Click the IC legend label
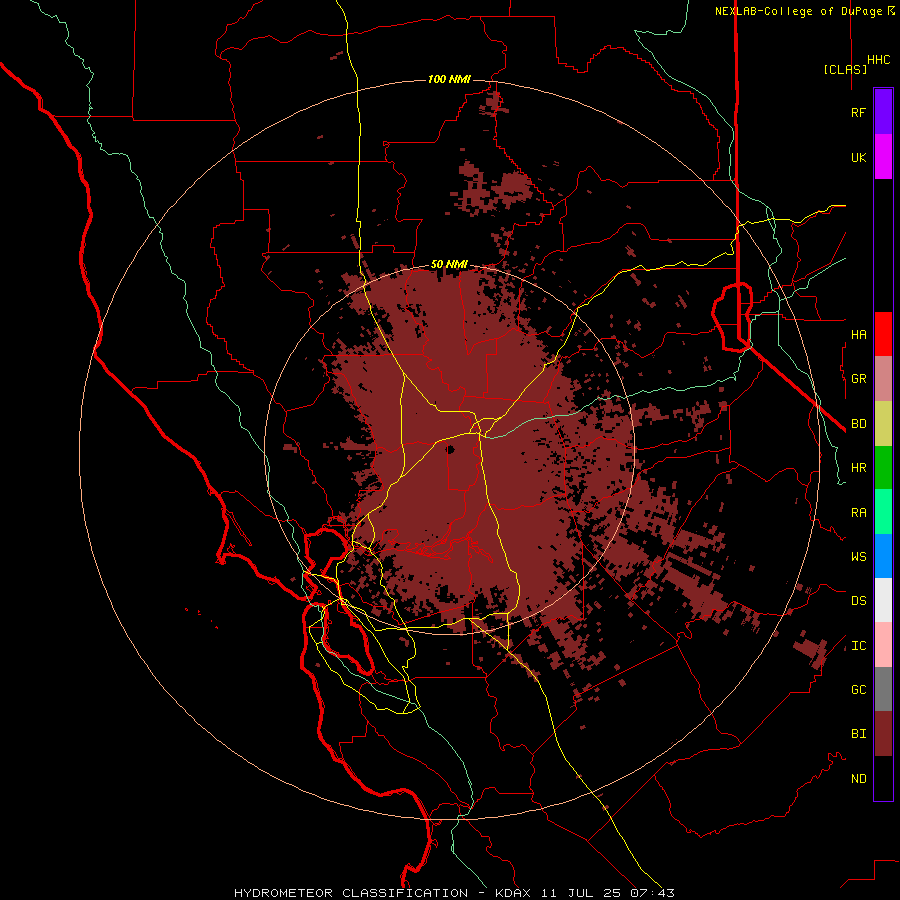900x900 pixels. pyautogui.click(x=858, y=646)
